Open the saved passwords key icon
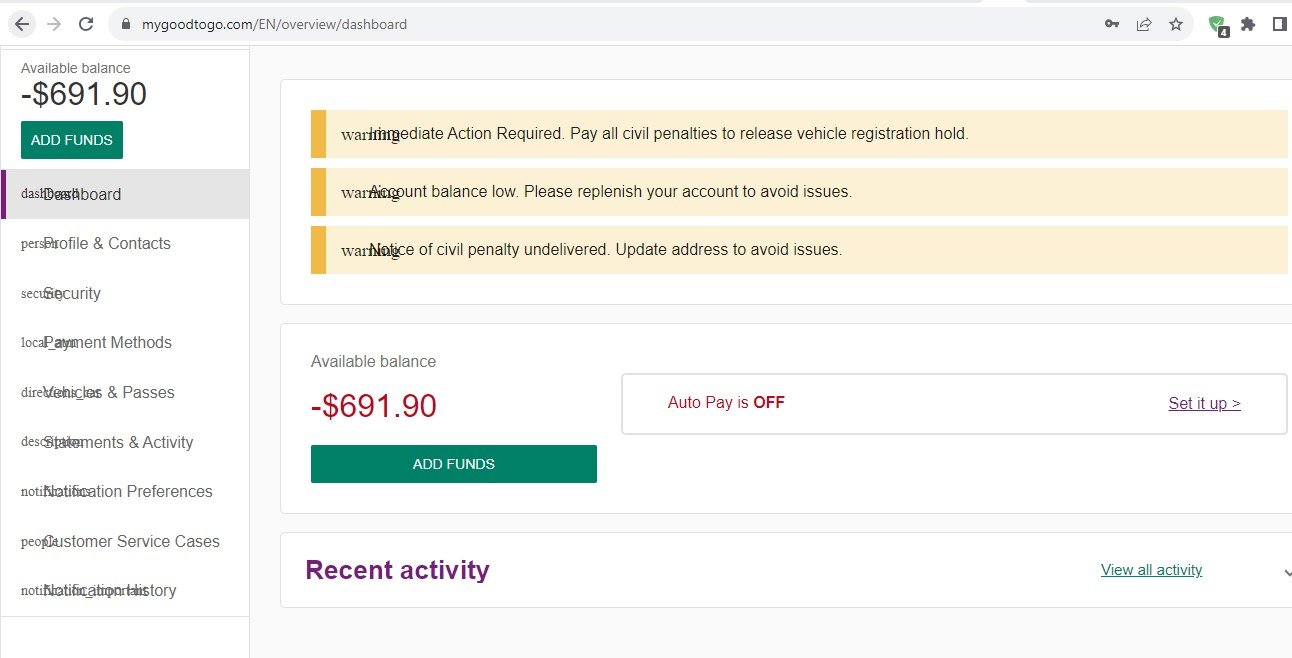Image resolution: width=1292 pixels, height=658 pixels. click(1112, 23)
